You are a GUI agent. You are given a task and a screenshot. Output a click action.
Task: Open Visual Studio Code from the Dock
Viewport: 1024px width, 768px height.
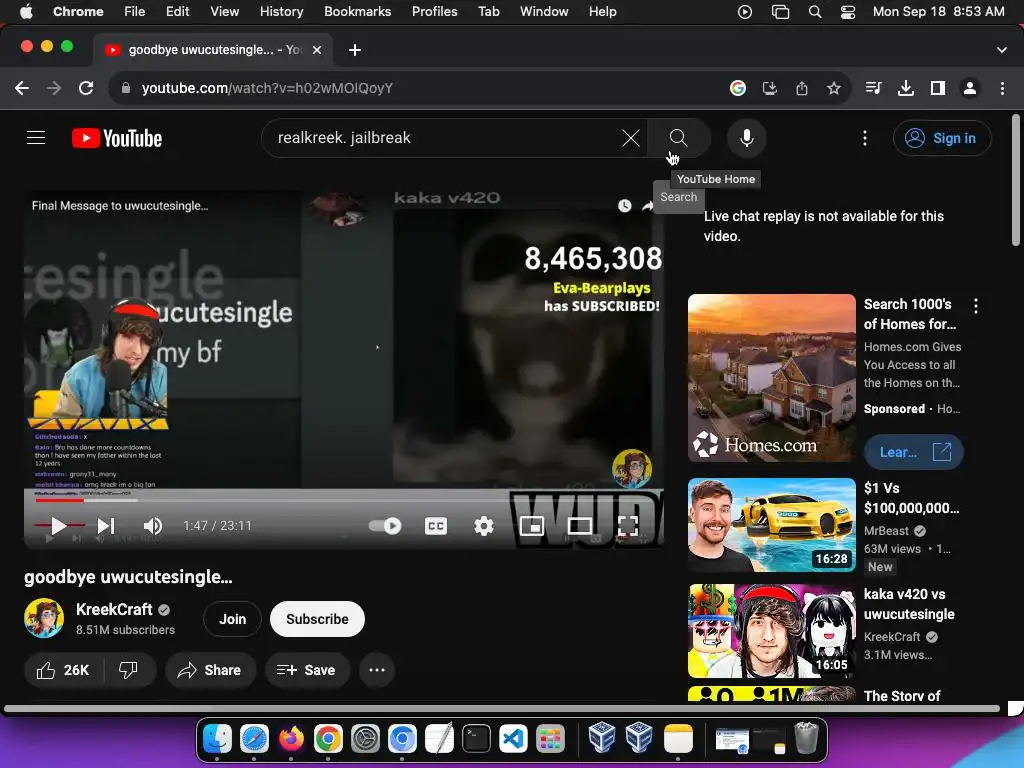(x=513, y=739)
